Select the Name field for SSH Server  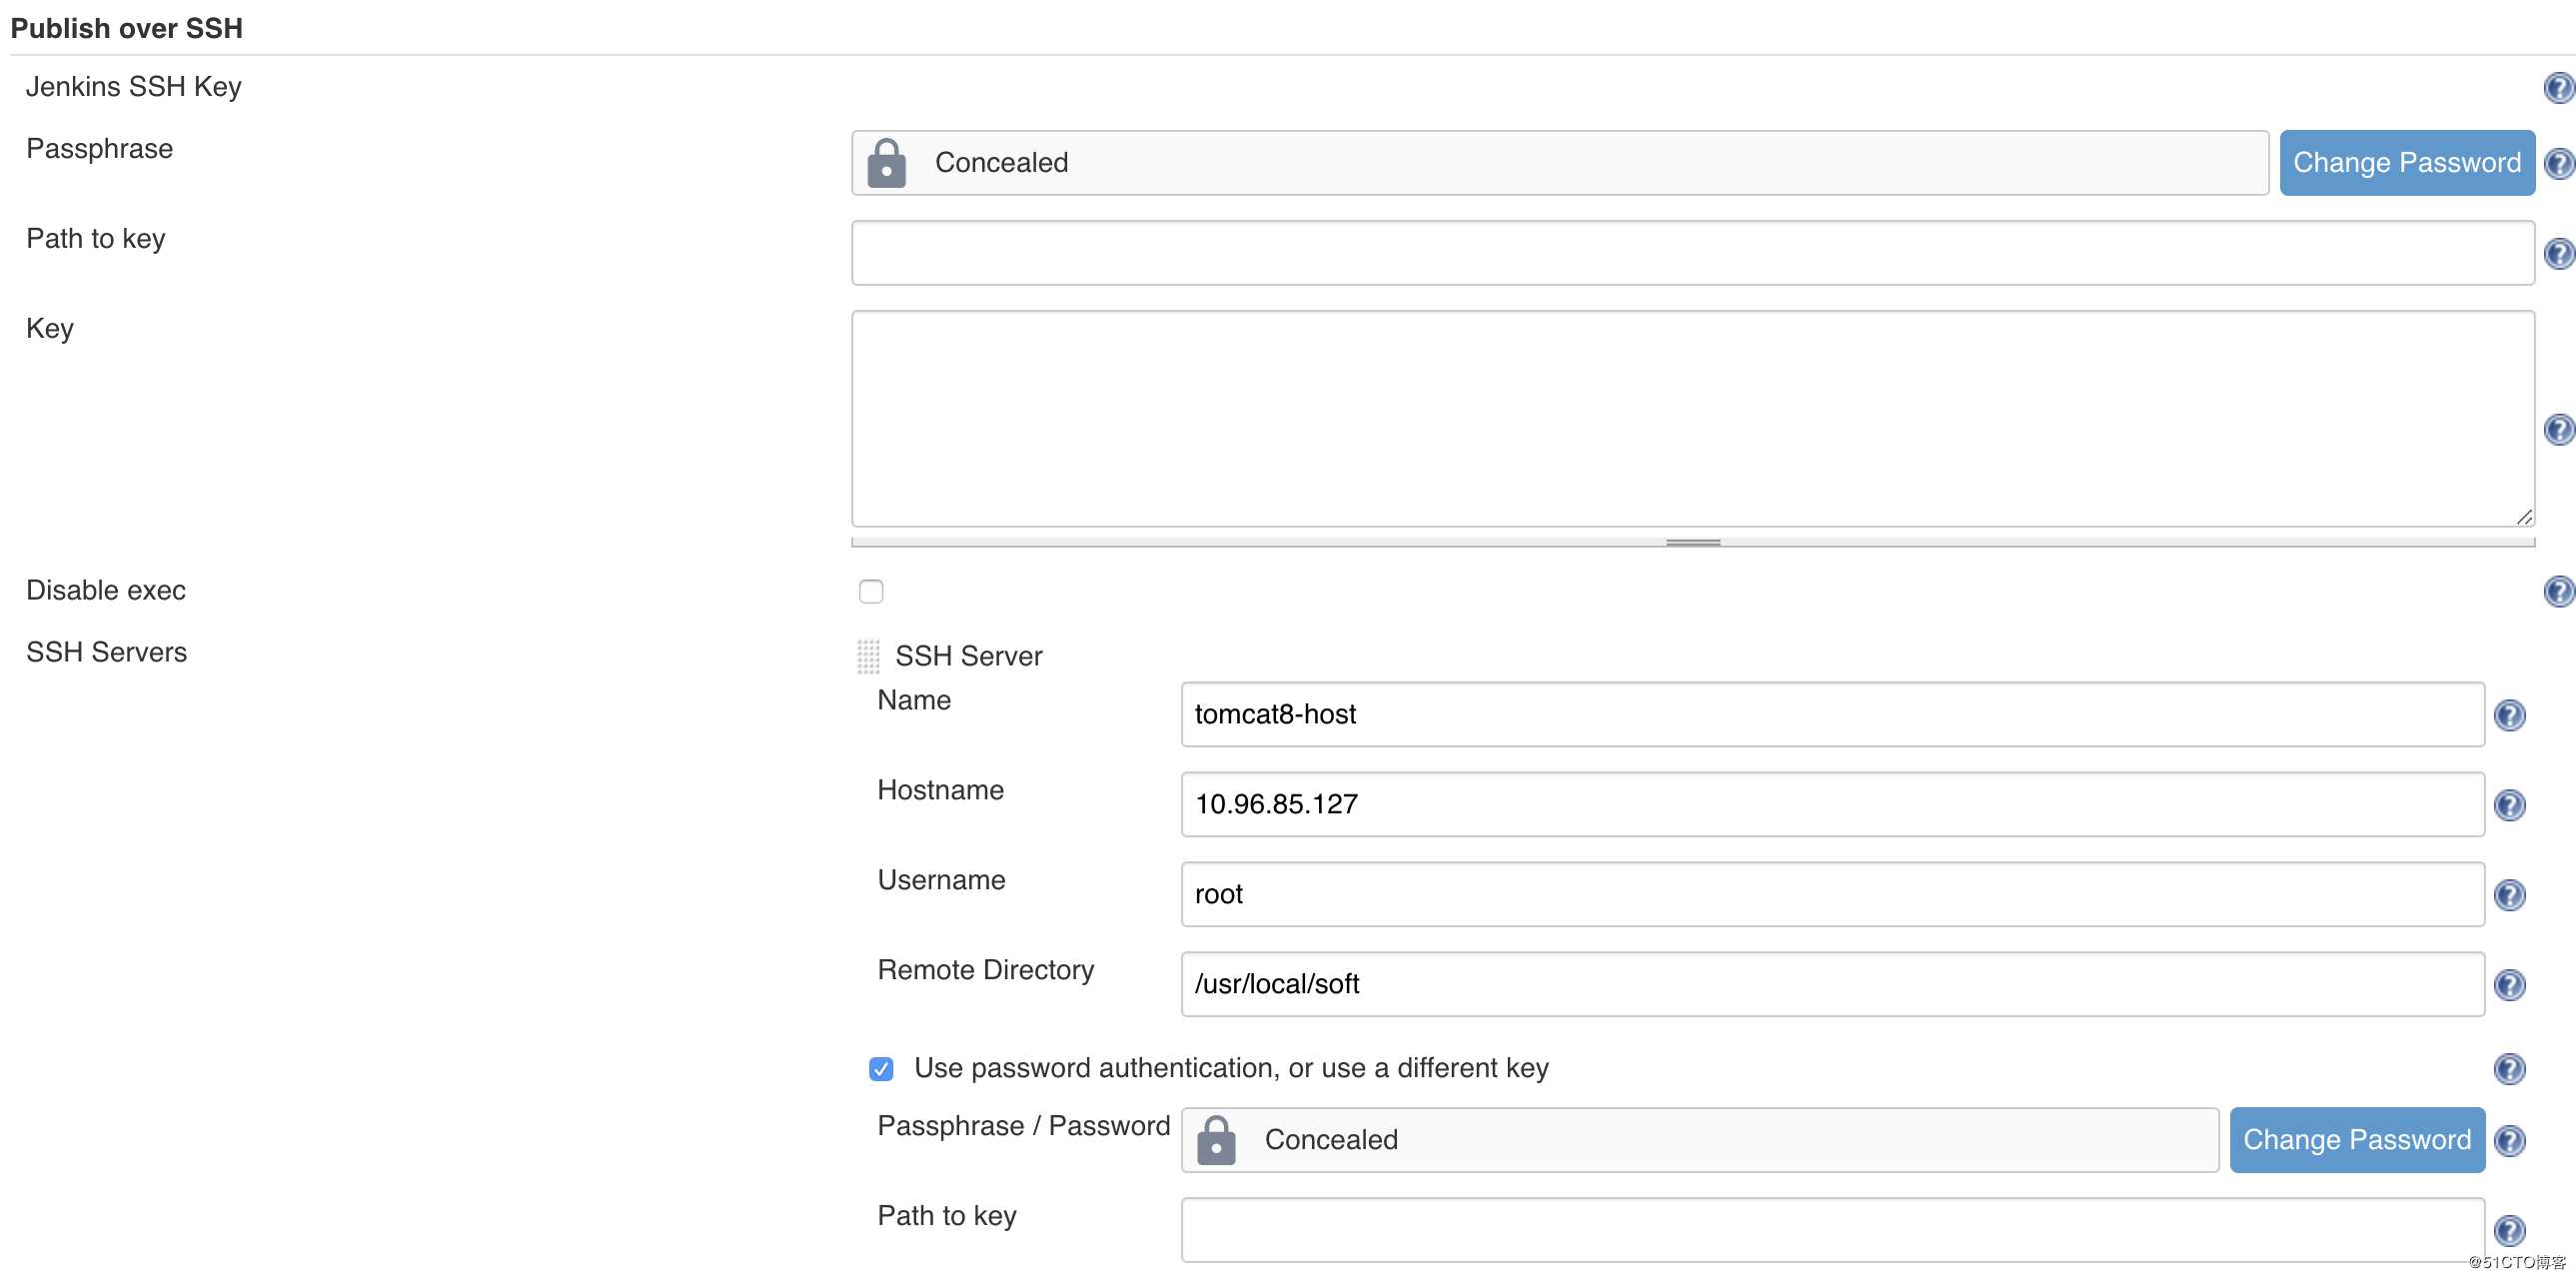coord(1829,714)
